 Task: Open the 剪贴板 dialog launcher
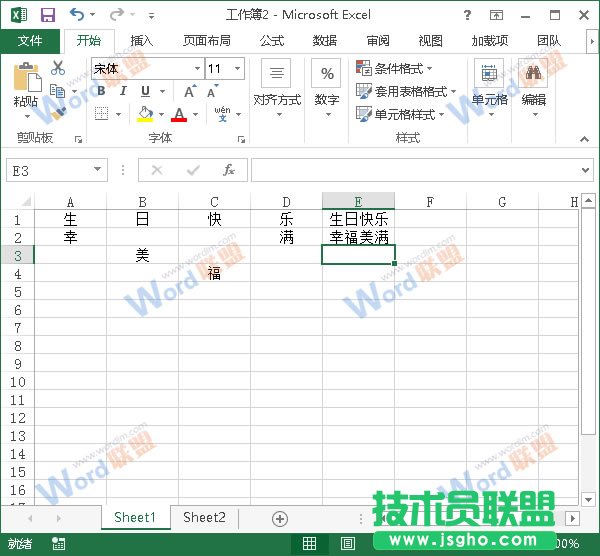tap(78, 139)
